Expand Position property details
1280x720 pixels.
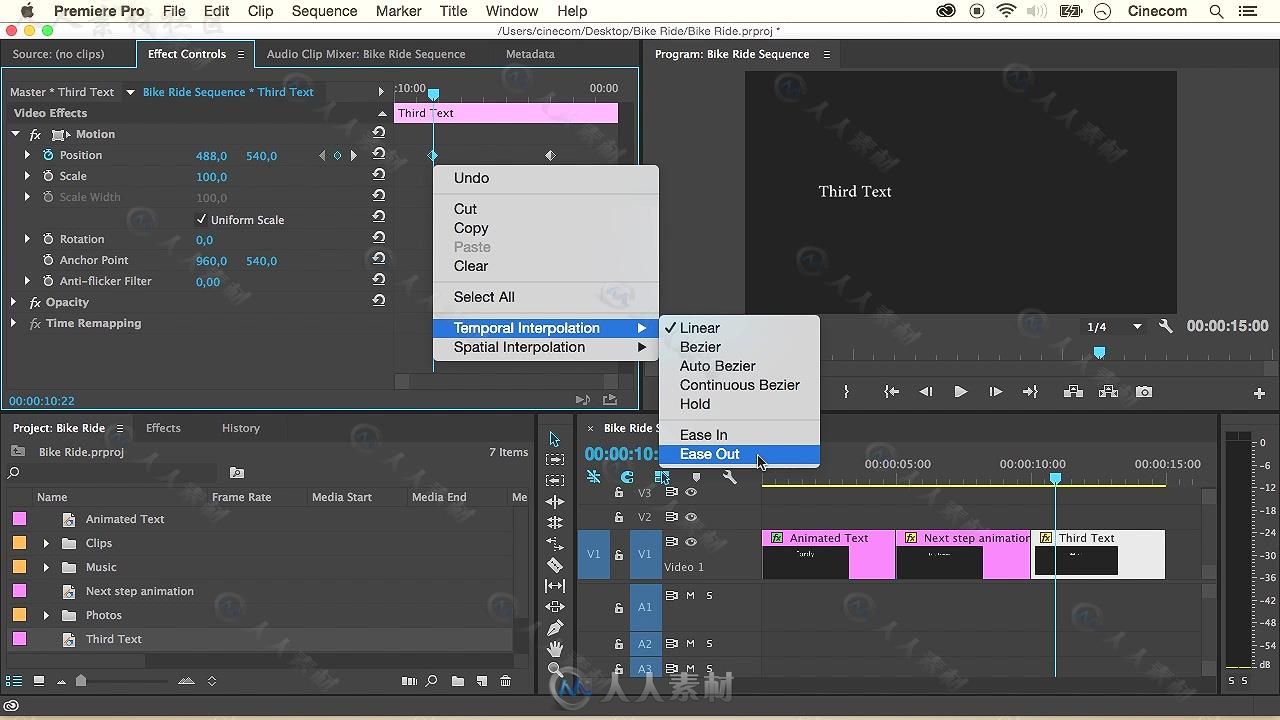click(x=27, y=155)
